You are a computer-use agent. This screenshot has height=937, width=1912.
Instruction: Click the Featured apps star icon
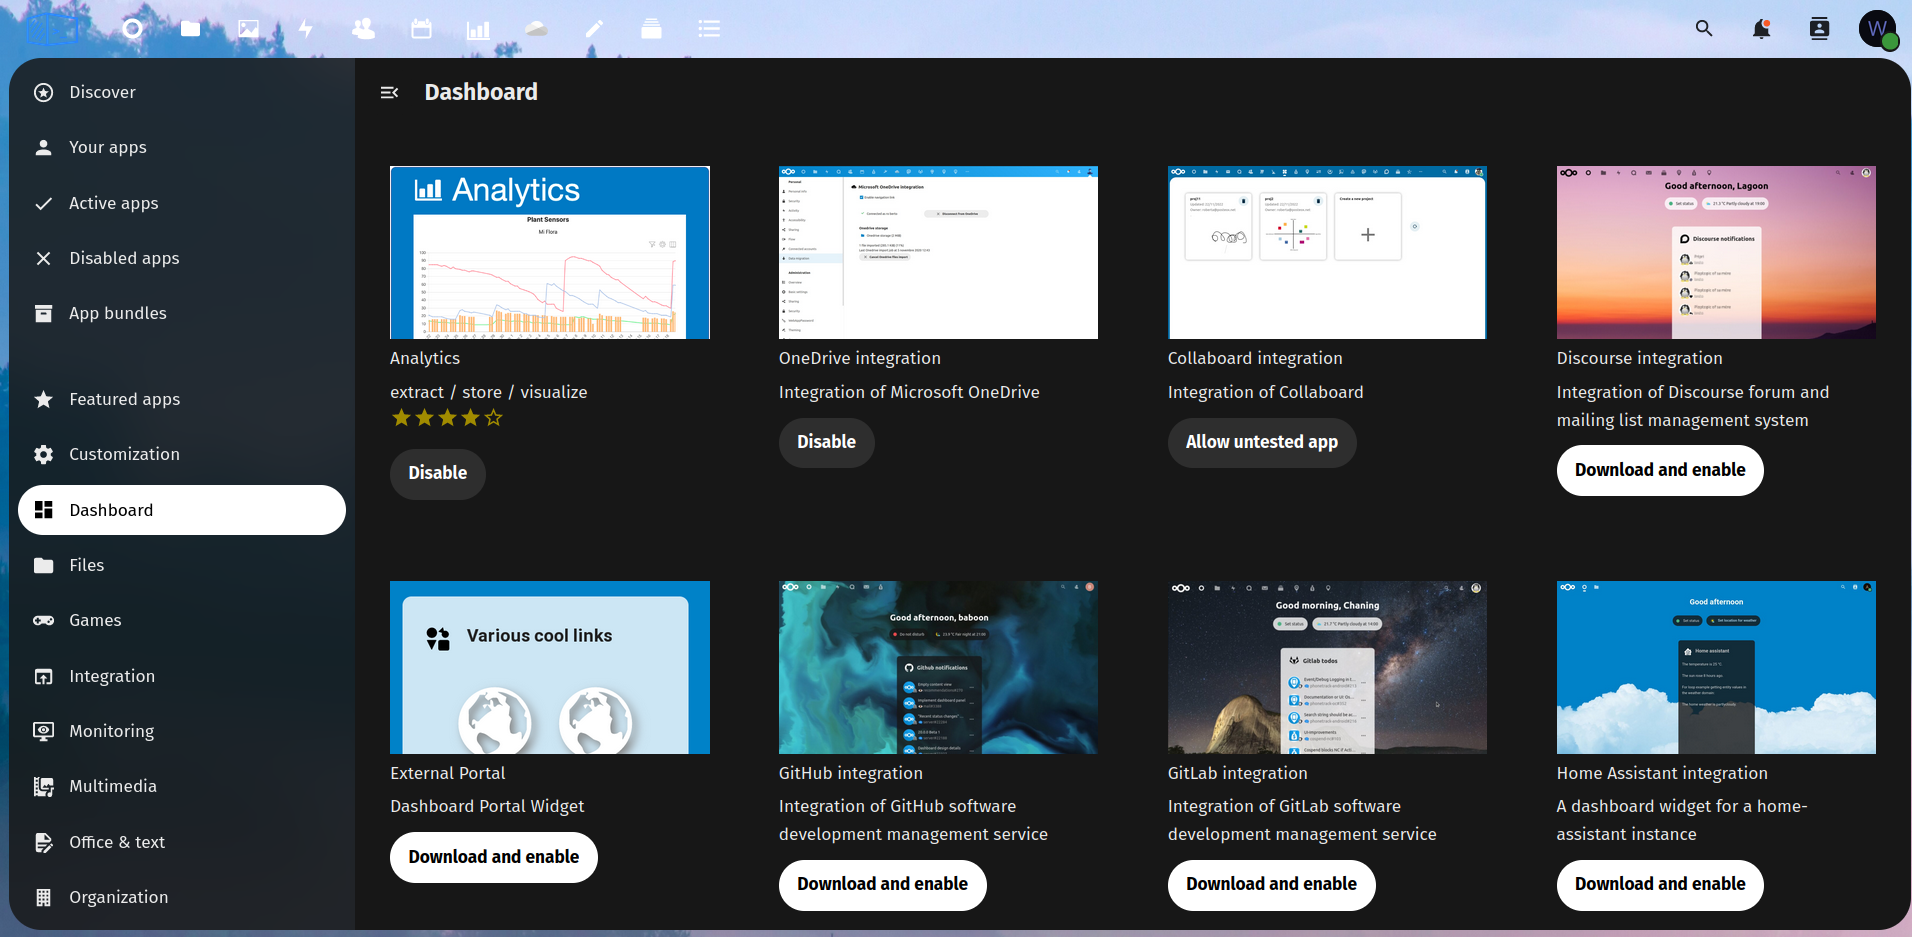pyautogui.click(x=43, y=399)
